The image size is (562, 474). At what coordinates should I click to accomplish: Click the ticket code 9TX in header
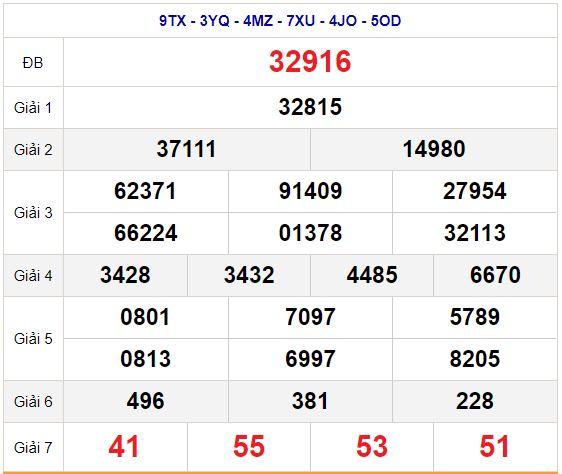172,21
